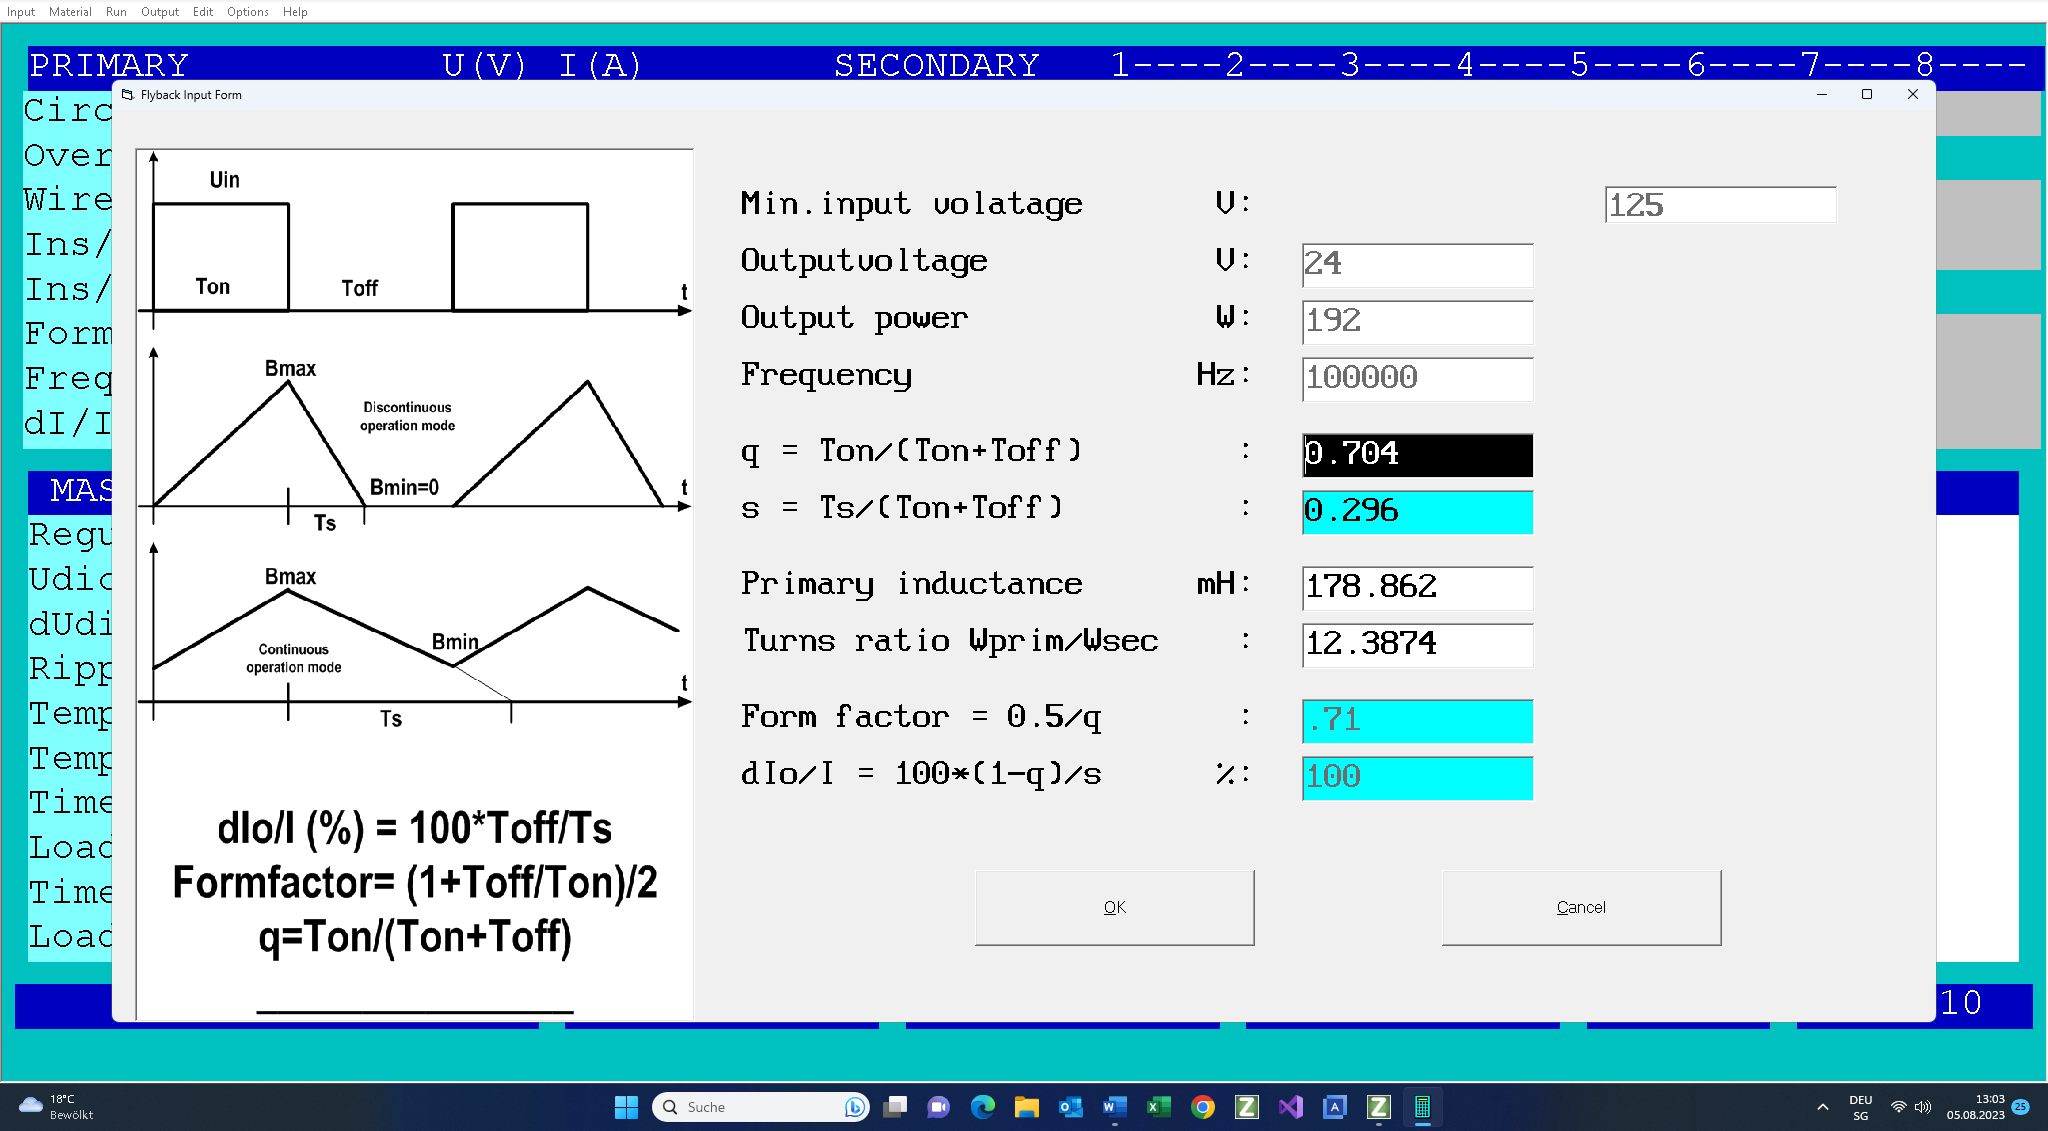2048x1131 pixels.
Task: Open the Input menu
Action: [20, 12]
